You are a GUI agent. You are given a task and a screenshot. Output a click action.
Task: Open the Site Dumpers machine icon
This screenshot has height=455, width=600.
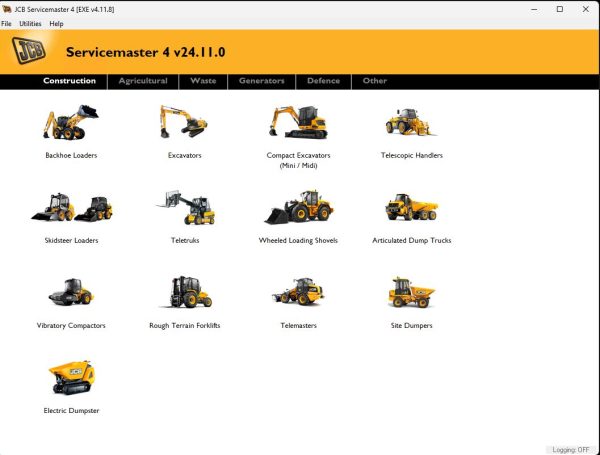pos(411,292)
